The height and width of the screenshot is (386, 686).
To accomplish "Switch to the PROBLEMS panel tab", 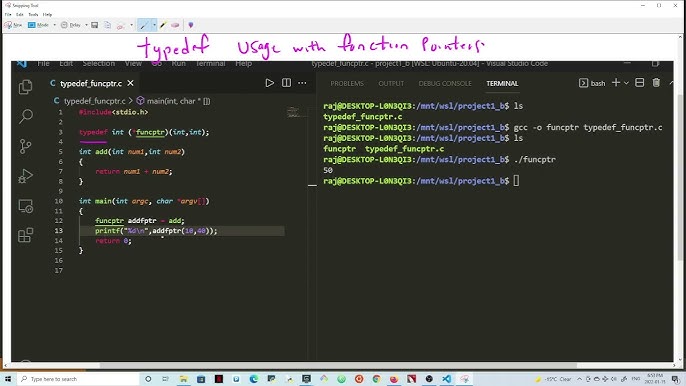I will point(347,83).
